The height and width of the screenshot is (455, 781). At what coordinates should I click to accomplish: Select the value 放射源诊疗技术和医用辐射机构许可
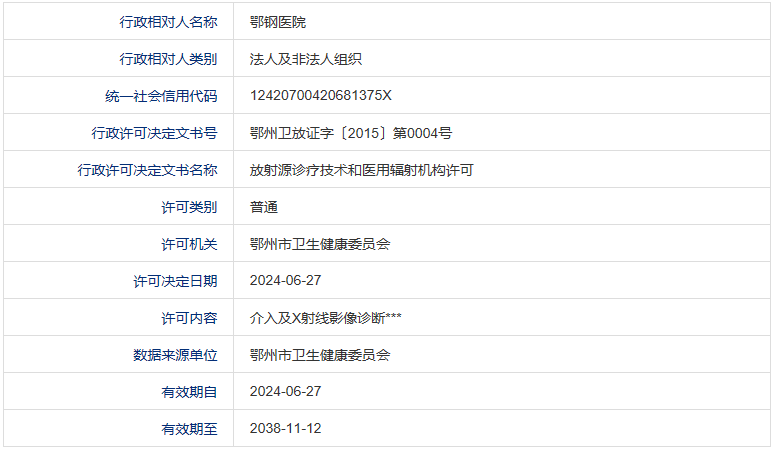[362, 170]
